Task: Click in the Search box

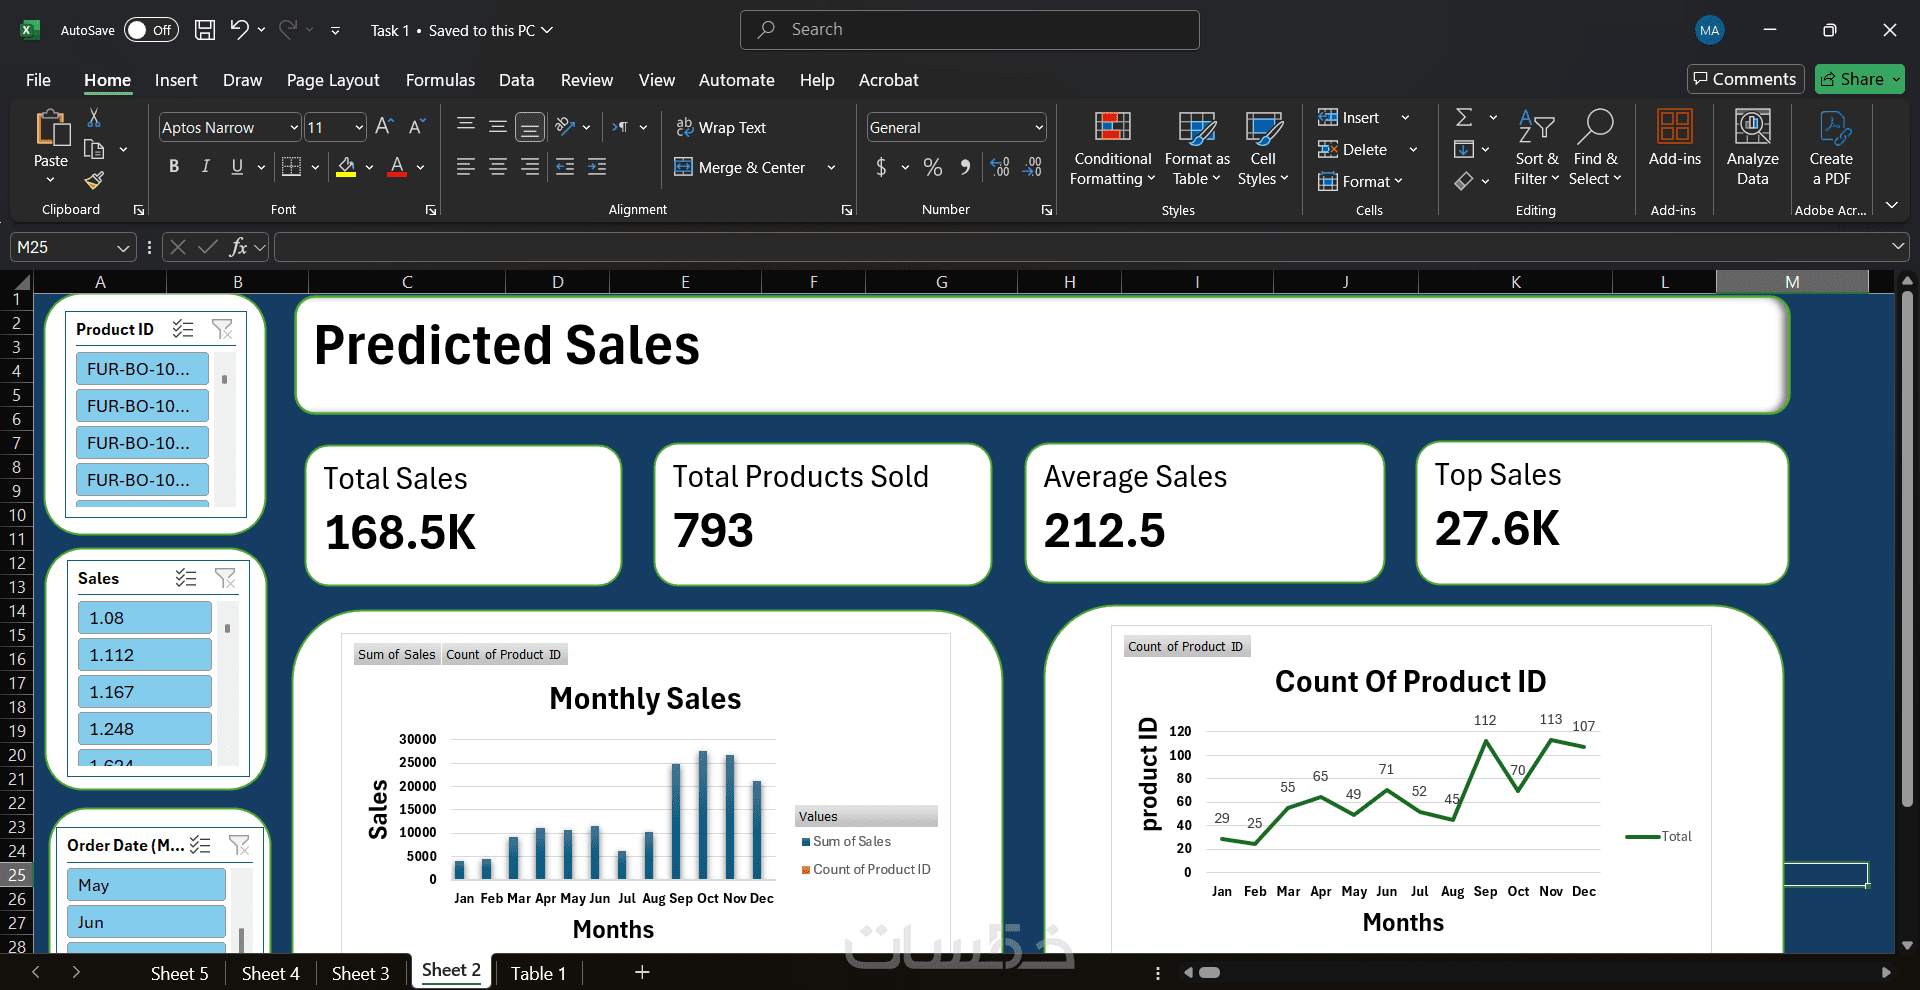Action: click(970, 30)
